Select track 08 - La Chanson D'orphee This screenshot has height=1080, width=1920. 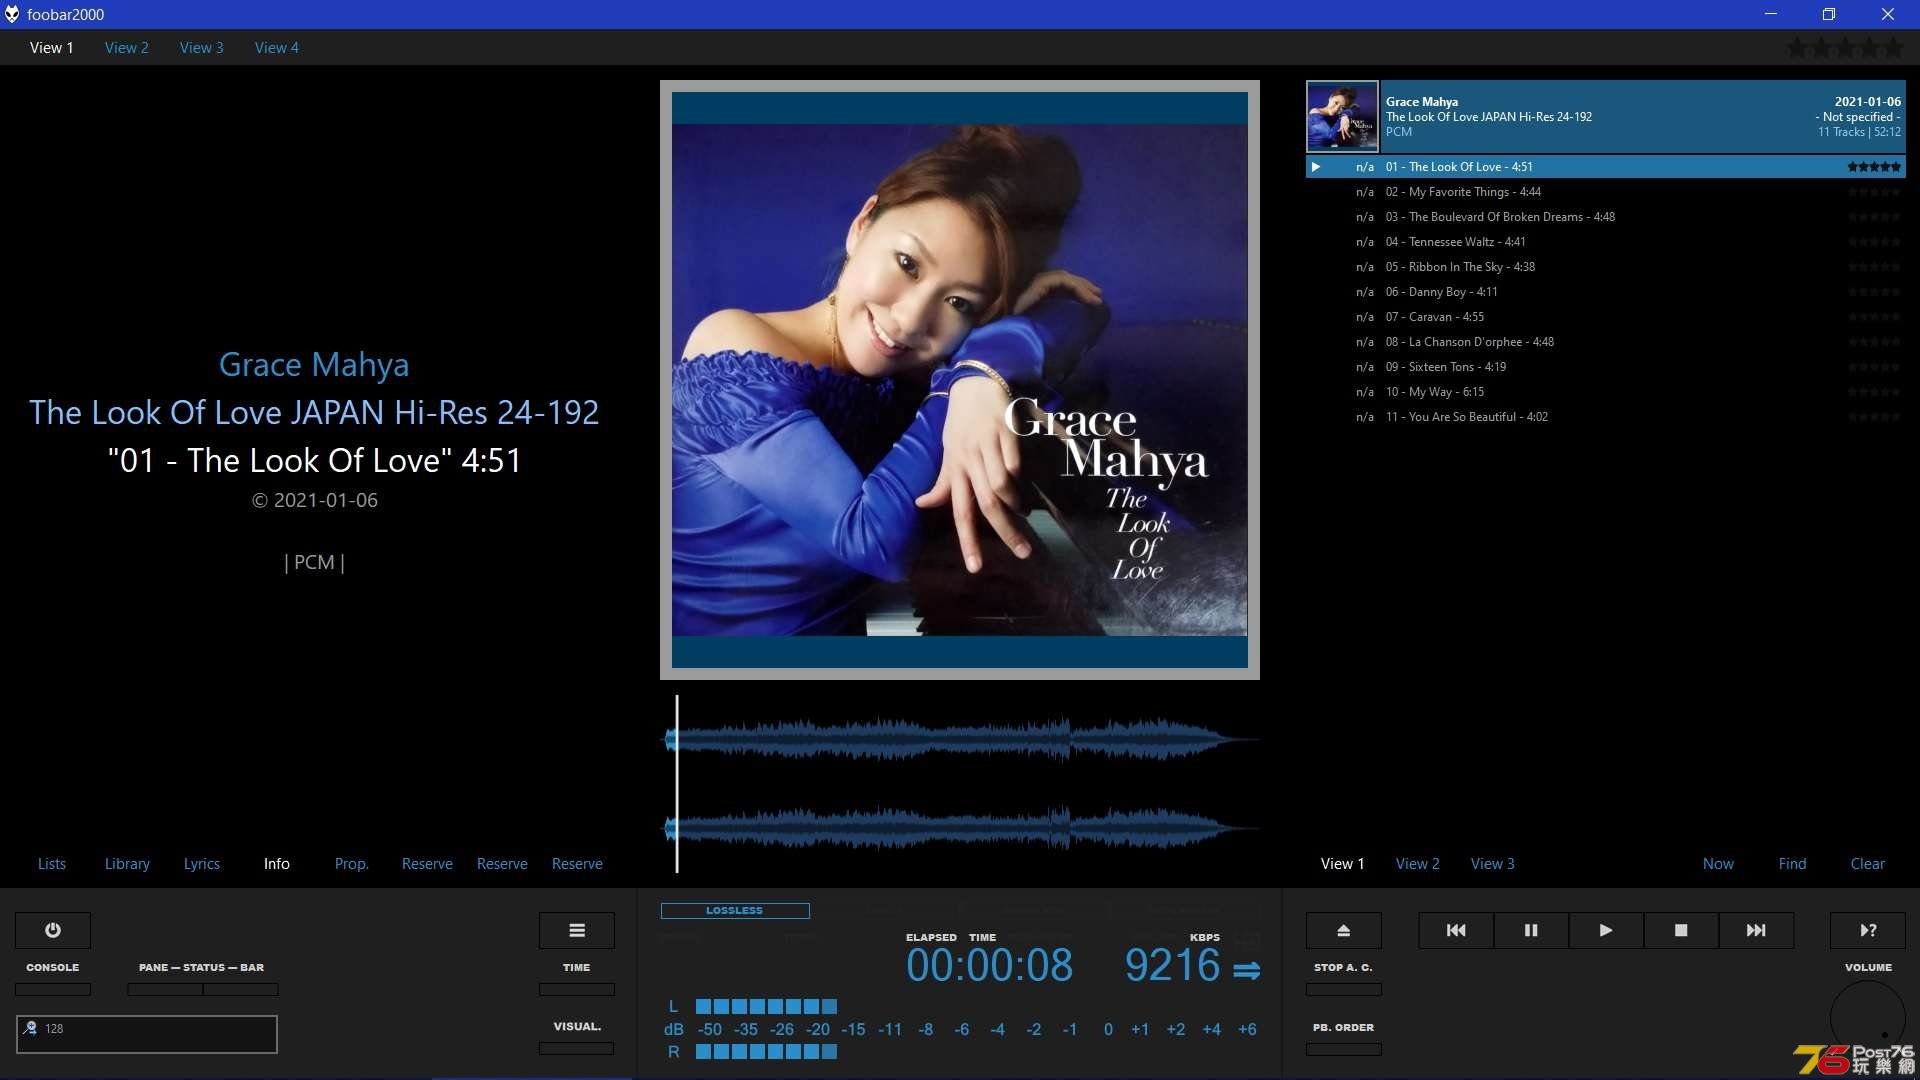[1606, 342]
